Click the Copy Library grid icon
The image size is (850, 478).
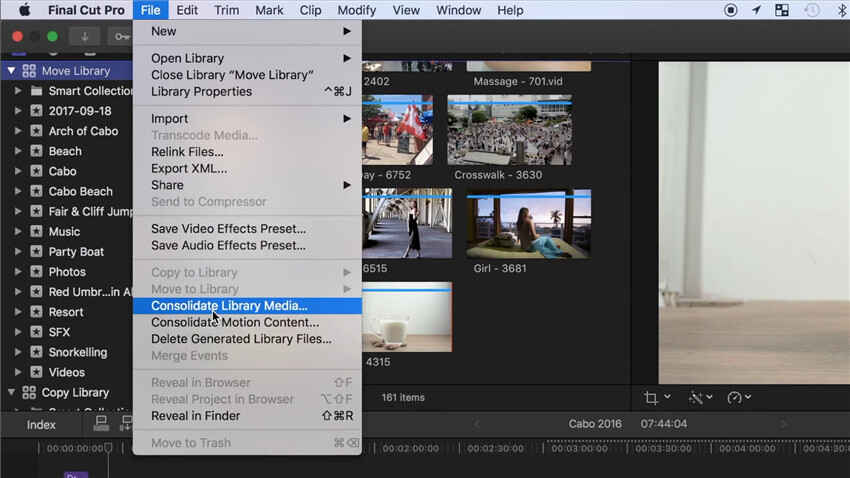point(29,392)
